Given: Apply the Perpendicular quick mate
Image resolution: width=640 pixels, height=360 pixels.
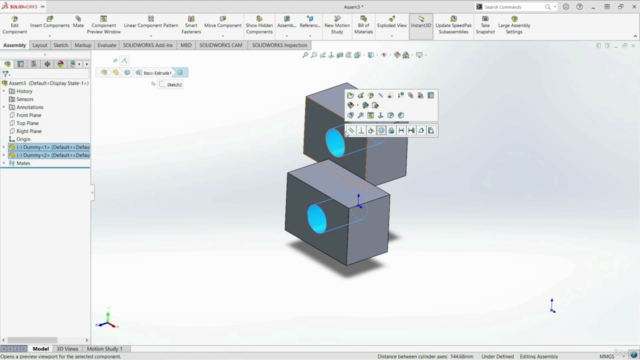Looking at the screenshot, I should click(x=361, y=131).
